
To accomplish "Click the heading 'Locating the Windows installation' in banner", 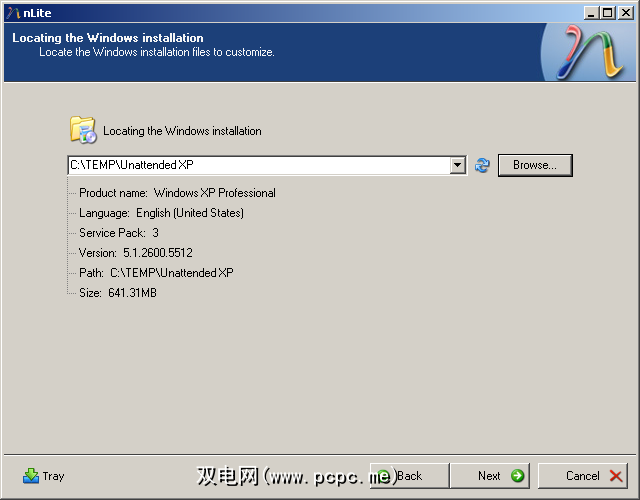I will click(x=108, y=38).
